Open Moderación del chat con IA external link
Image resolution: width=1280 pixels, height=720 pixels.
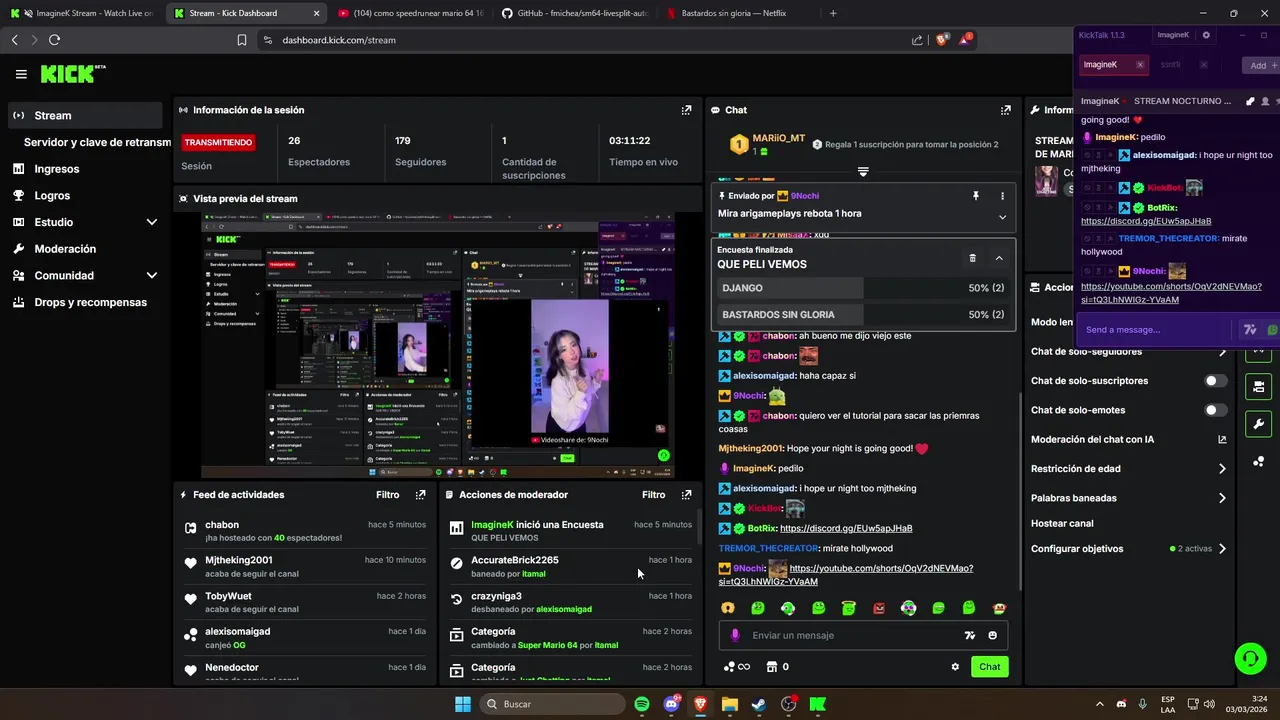click(x=1222, y=439)
